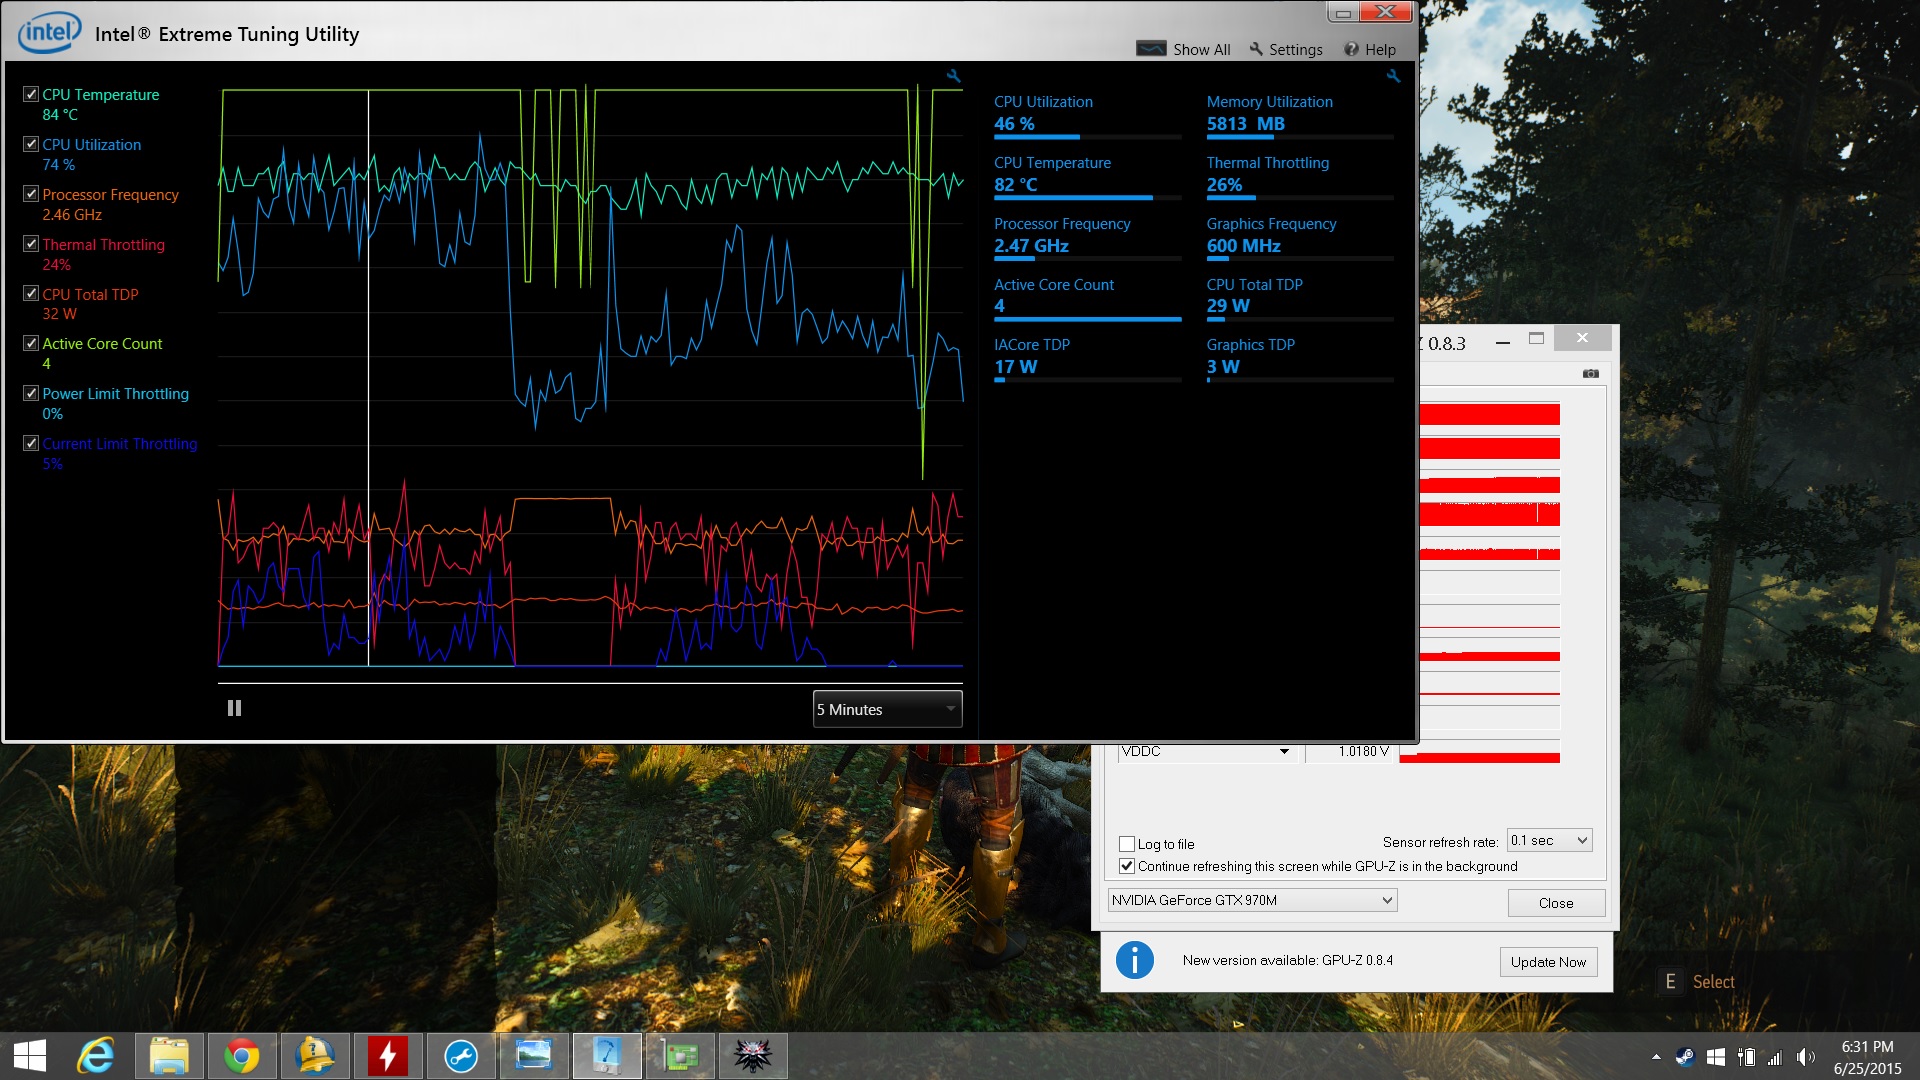Click the Close button in GPU-Z
The image size is (1920, 1080).
pos(1556,903)
